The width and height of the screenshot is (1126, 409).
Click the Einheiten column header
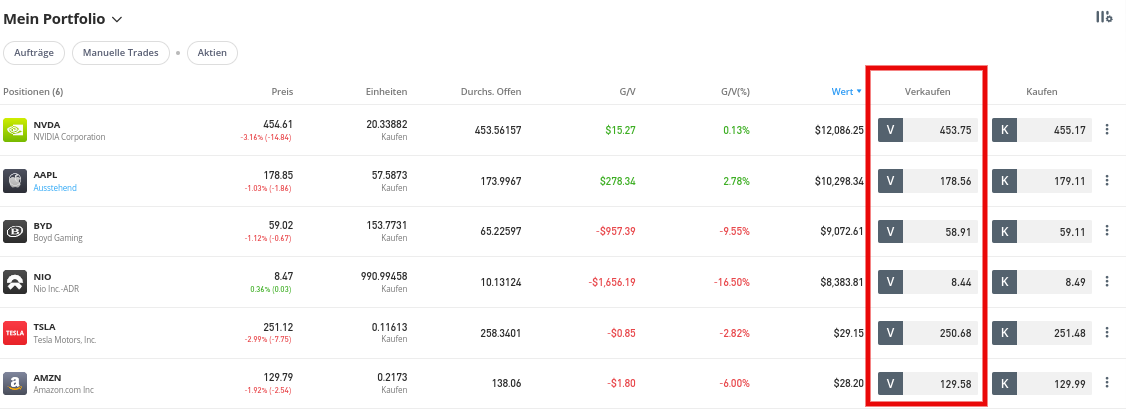point(386,92)
